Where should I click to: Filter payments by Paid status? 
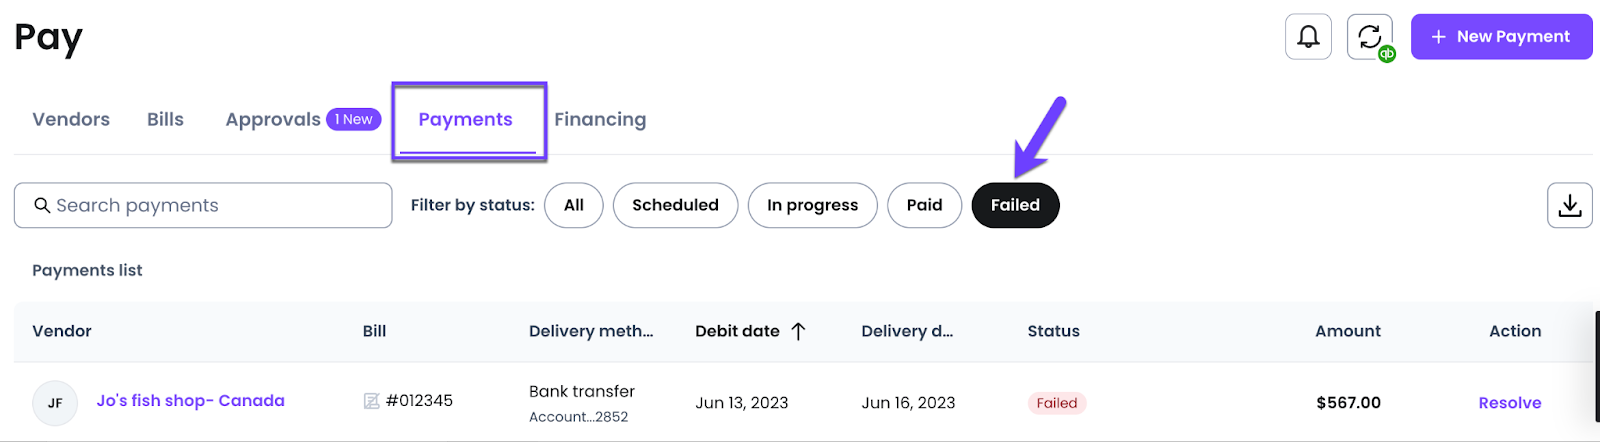(925, 205)
